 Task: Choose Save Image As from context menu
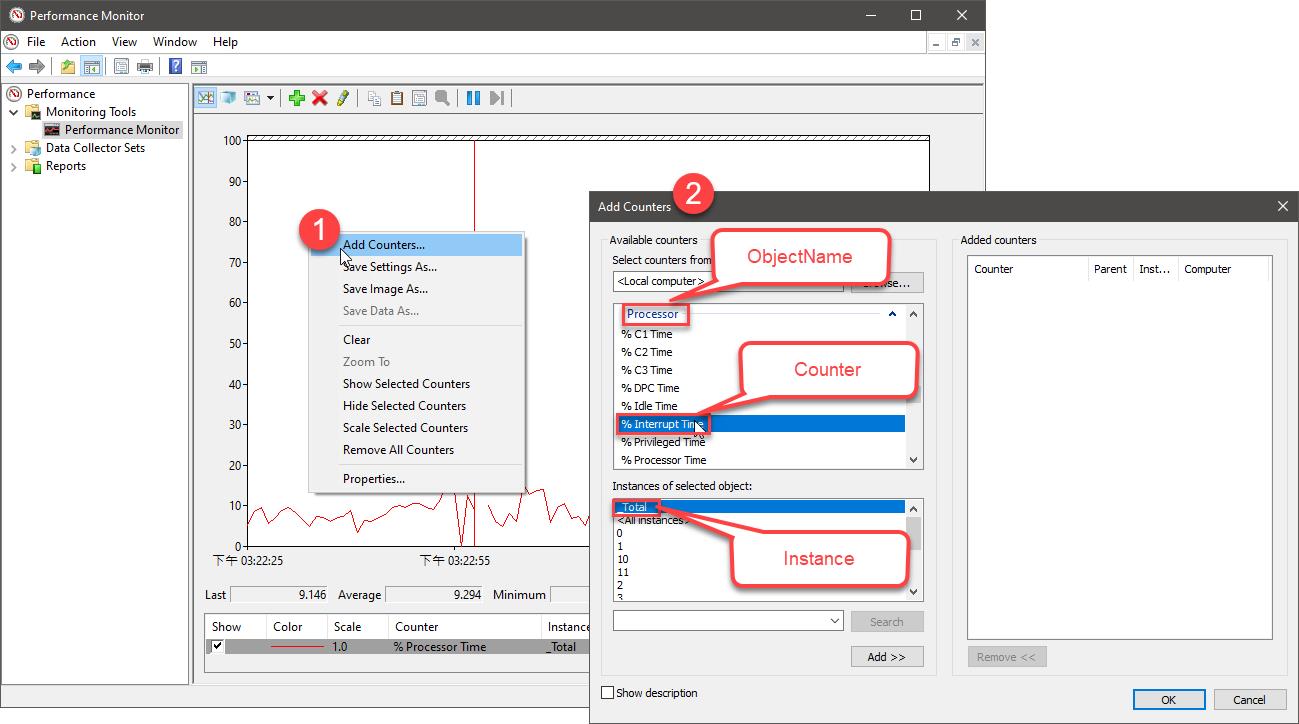tap(385, 289)
